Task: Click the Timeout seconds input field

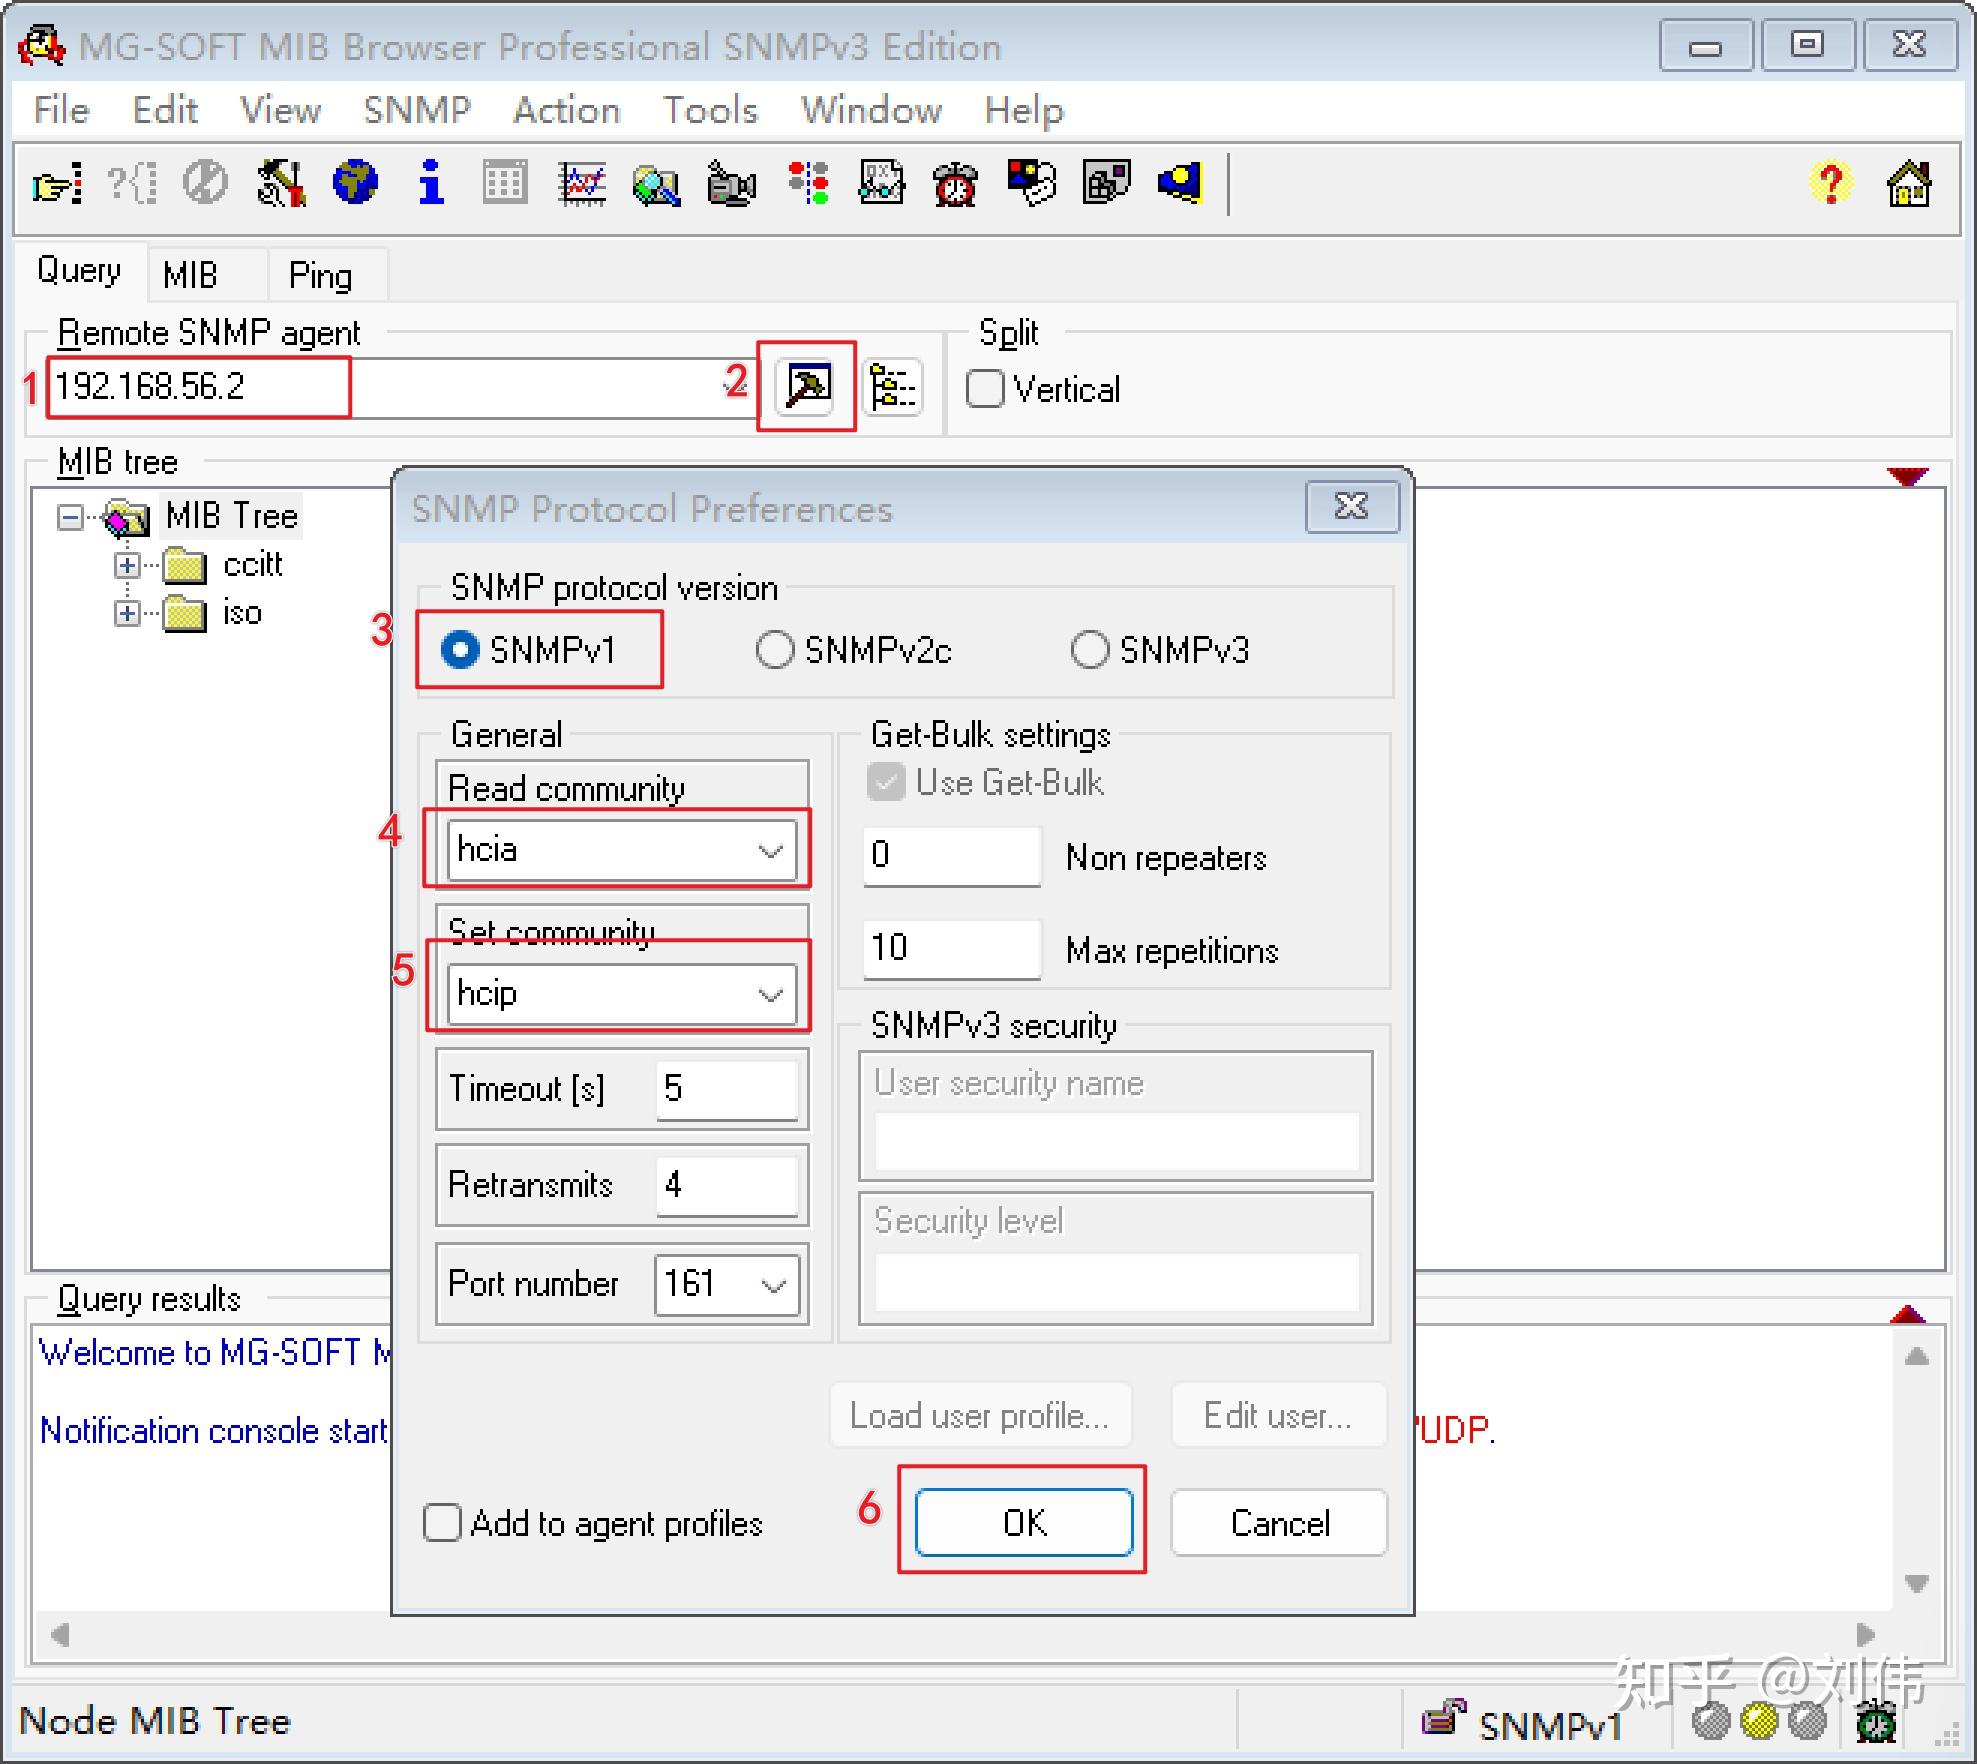Action: coord(726,1088)
